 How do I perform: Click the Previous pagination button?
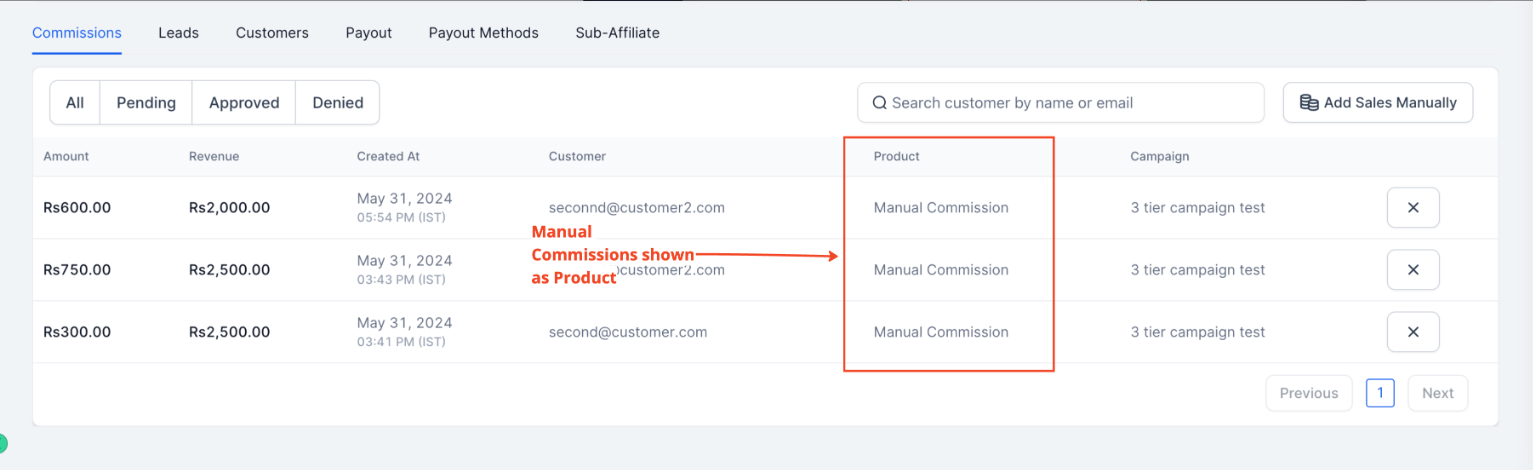(1308, 393)
